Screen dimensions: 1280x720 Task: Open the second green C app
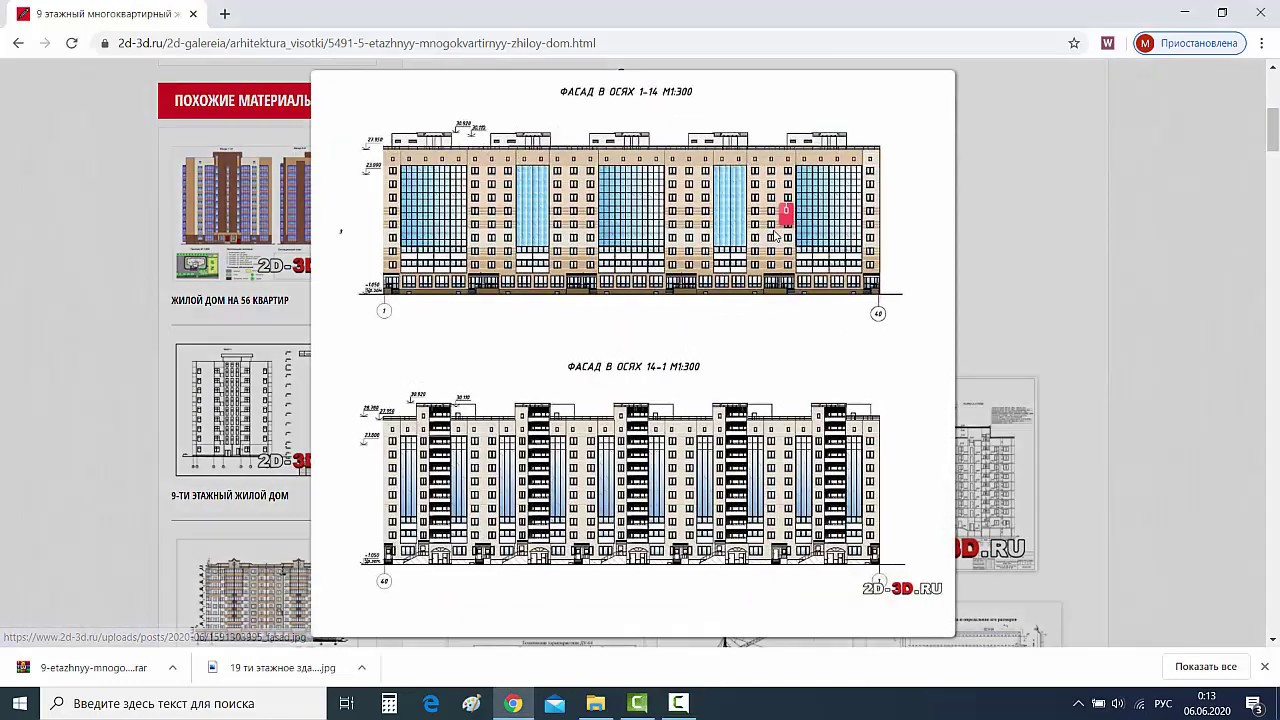pyautogui.click(x=678, y=703)
